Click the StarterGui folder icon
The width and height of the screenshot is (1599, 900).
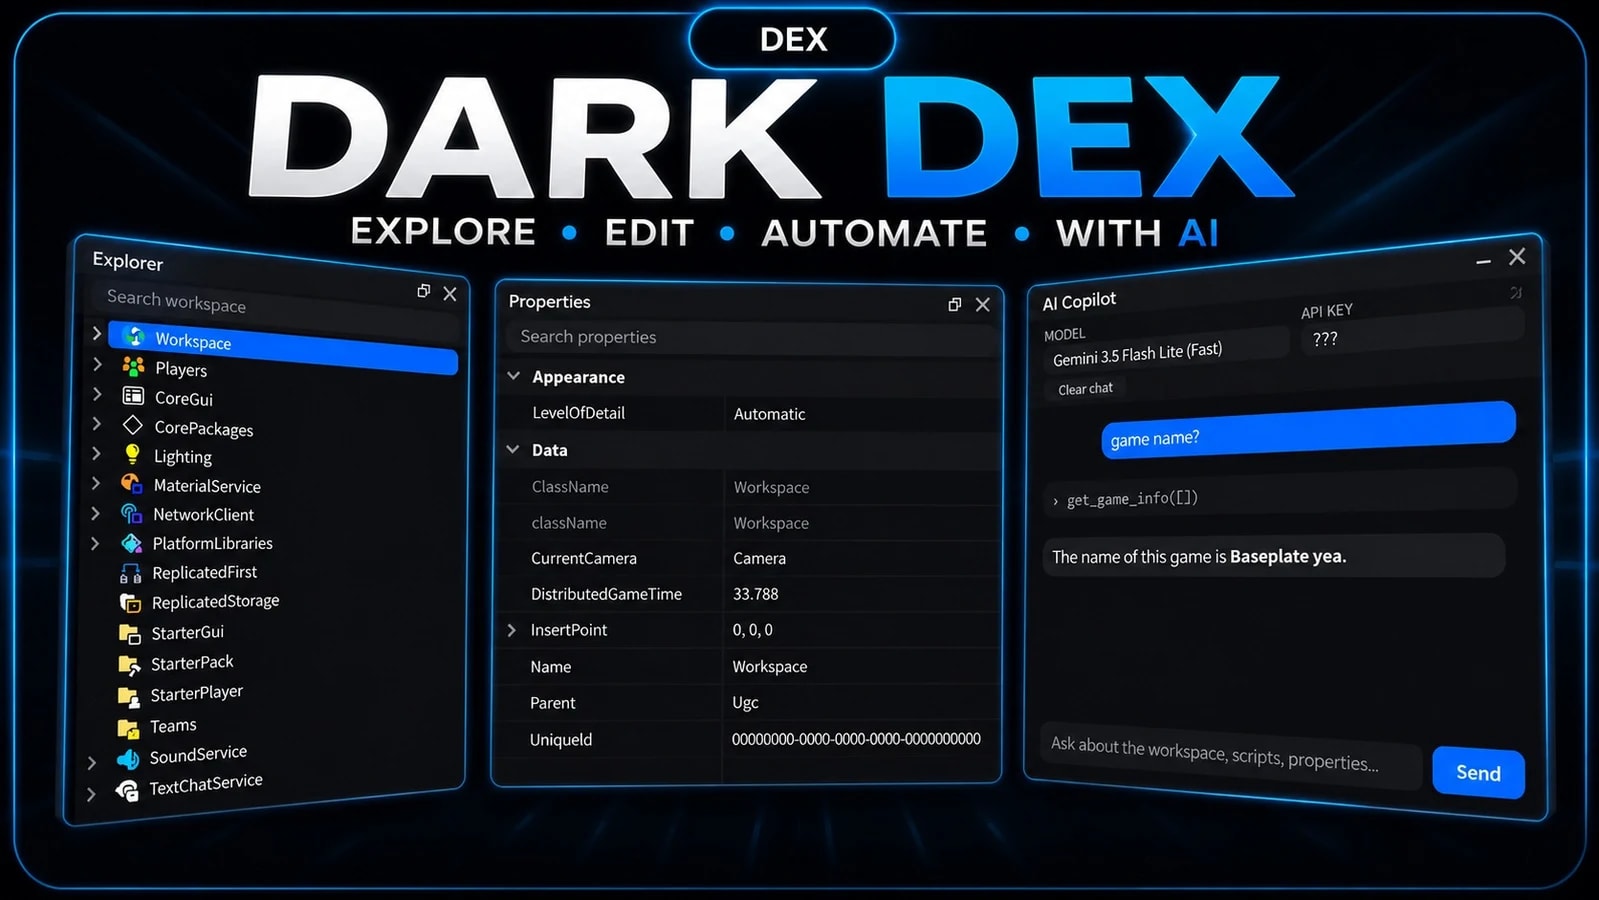129,634
